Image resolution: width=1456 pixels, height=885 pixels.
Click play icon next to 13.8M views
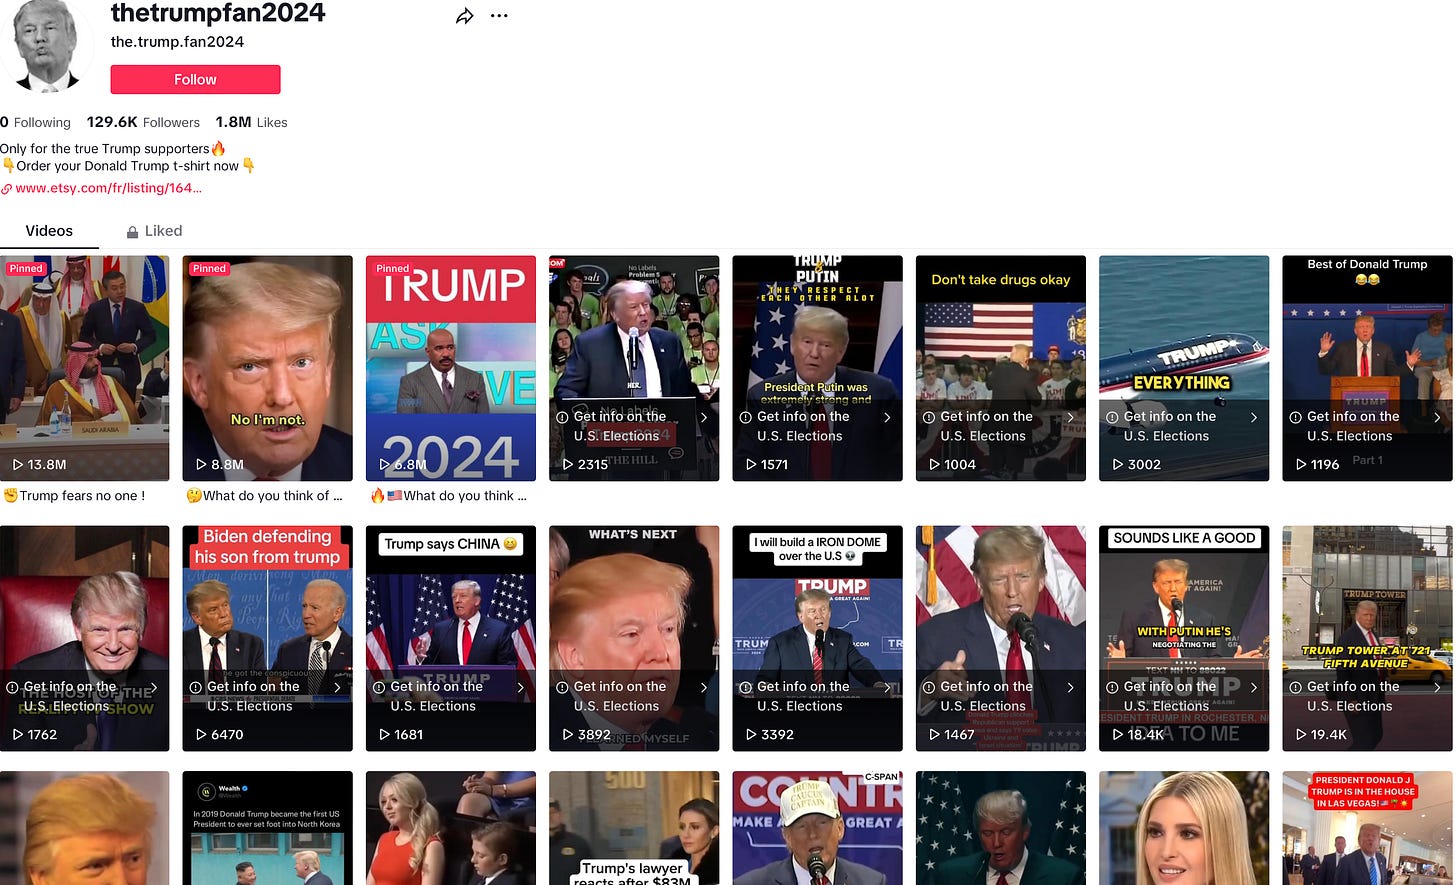coord(17,465)
